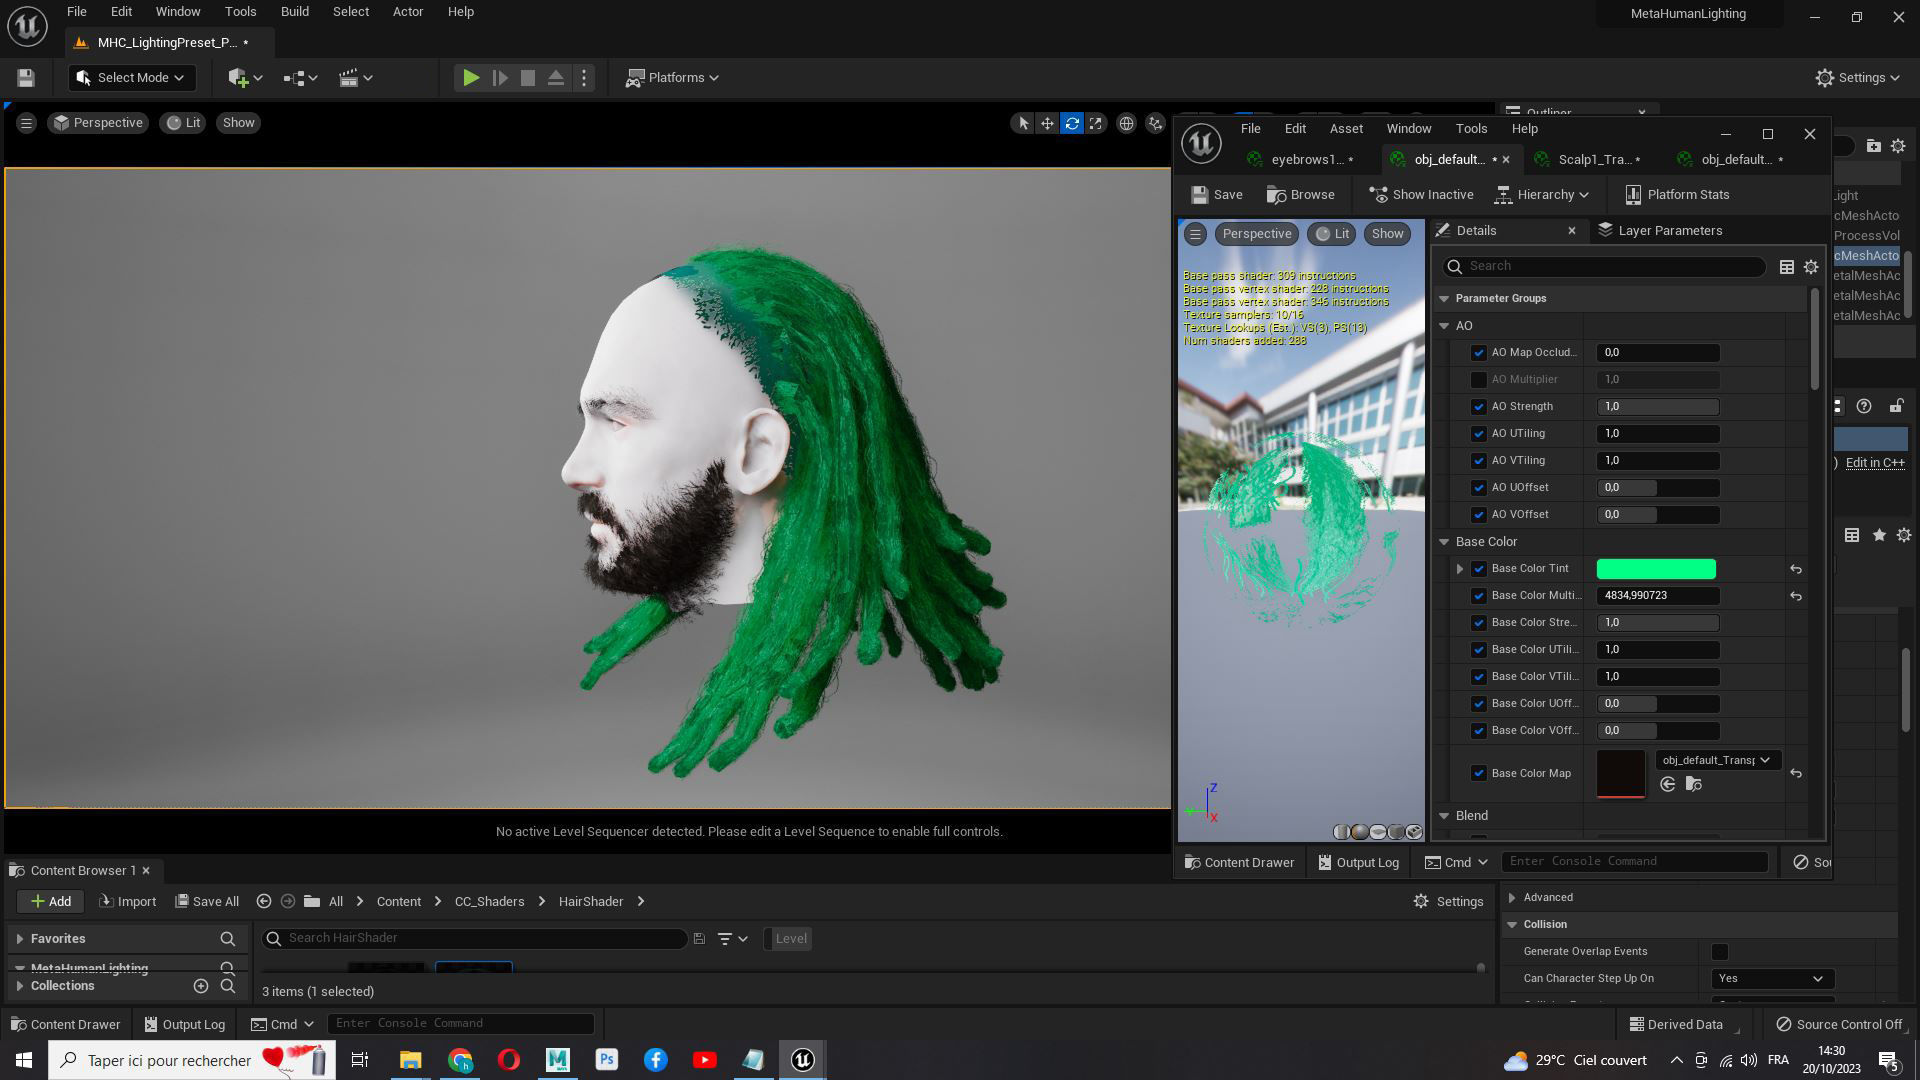Click Base Color Tint green swatch
This screenshot has width=1920, height=1080.
point(1656,569)
